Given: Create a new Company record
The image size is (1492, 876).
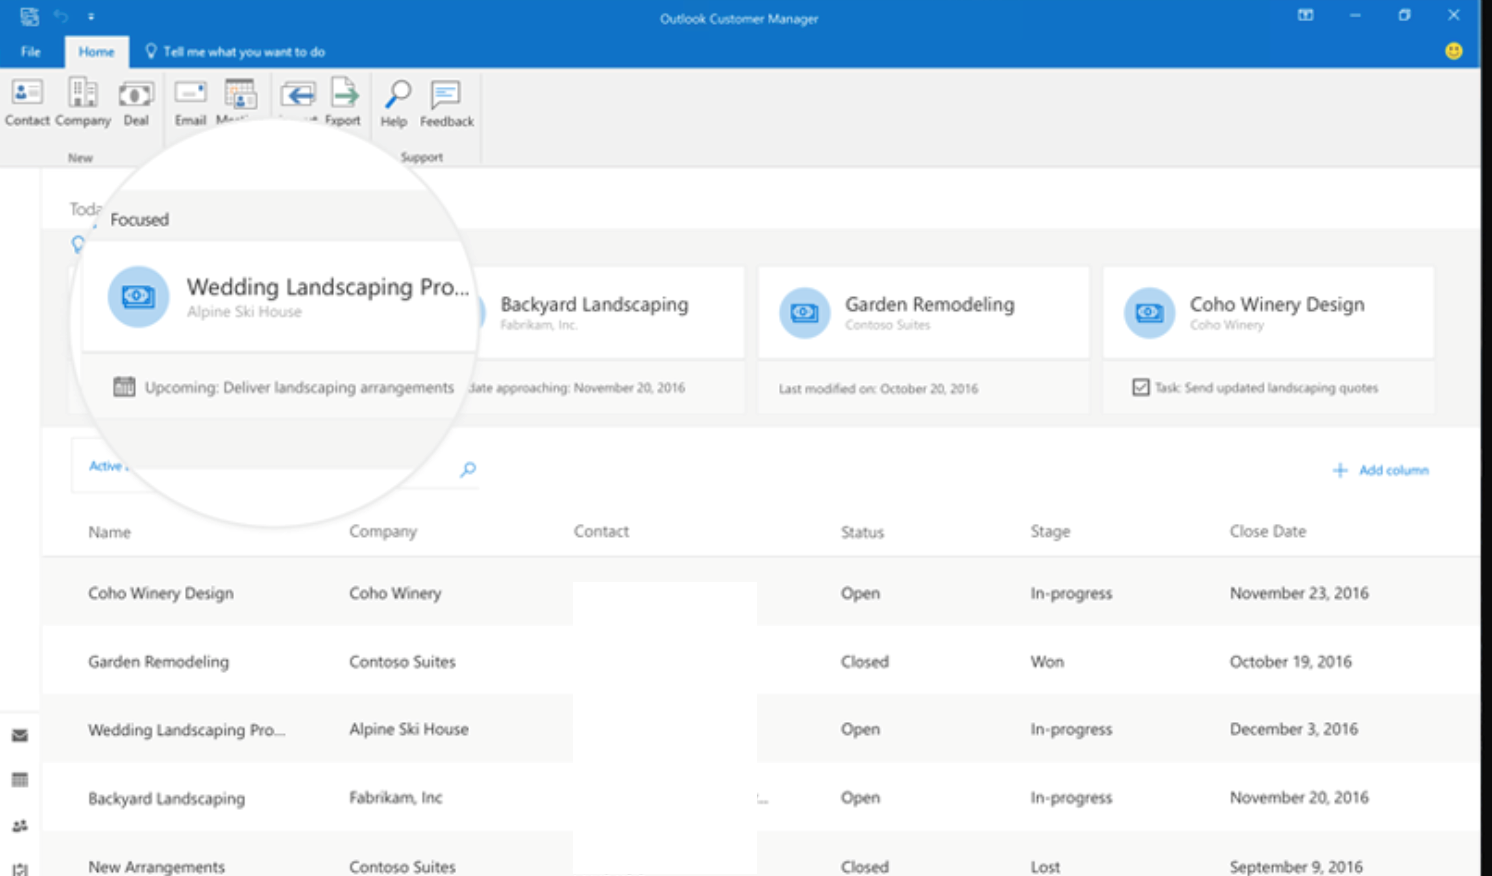Looking at the screenshot, I should coord(83,103).
